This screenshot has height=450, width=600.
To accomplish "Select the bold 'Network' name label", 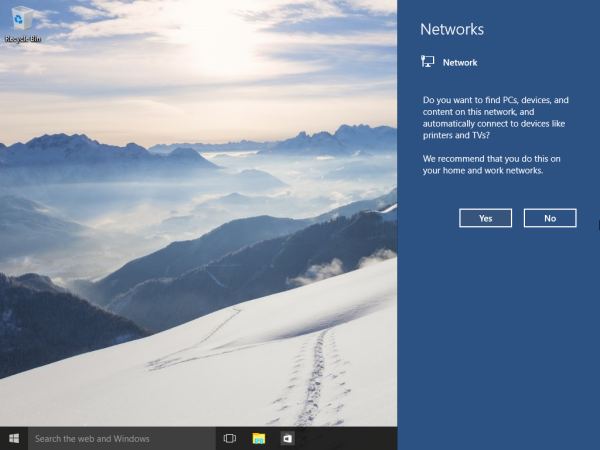I will (460, 62).
